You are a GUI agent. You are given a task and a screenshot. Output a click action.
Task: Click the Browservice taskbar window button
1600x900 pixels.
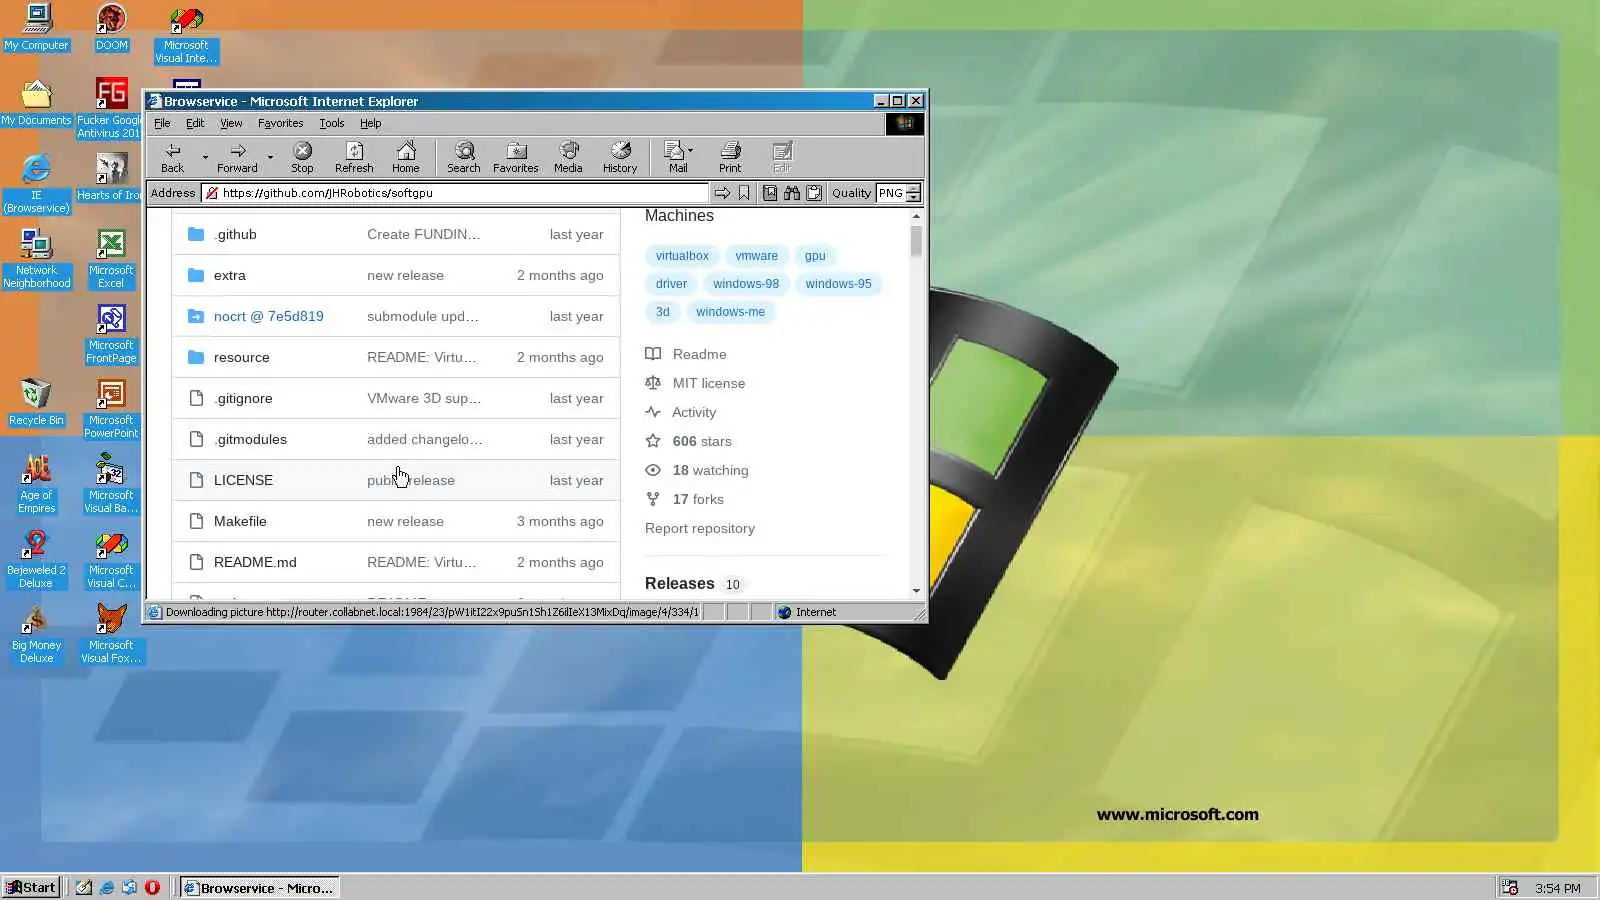tap(259, 887)
